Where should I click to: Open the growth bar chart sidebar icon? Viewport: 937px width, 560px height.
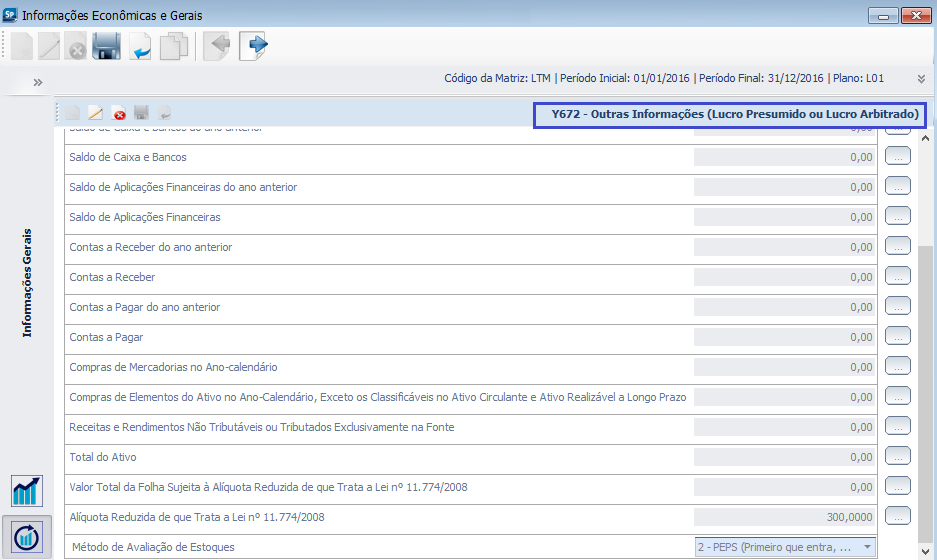coord(27,491)
